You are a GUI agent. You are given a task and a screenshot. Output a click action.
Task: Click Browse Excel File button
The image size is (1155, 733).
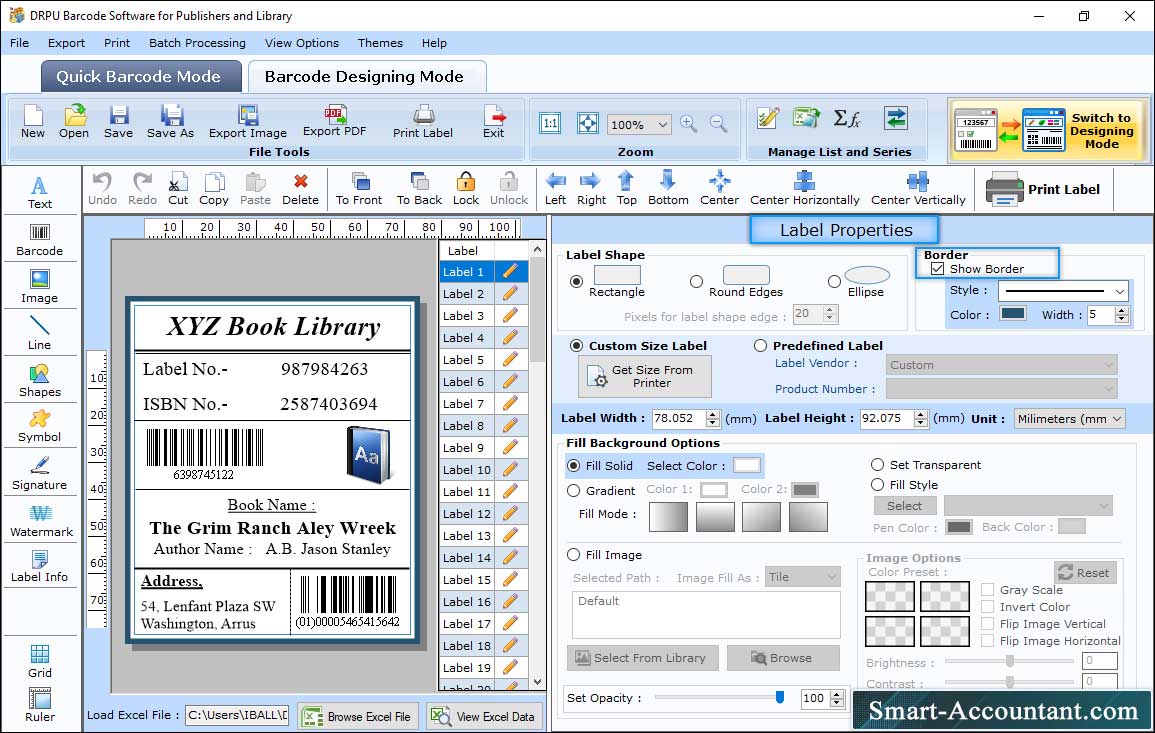359,716
